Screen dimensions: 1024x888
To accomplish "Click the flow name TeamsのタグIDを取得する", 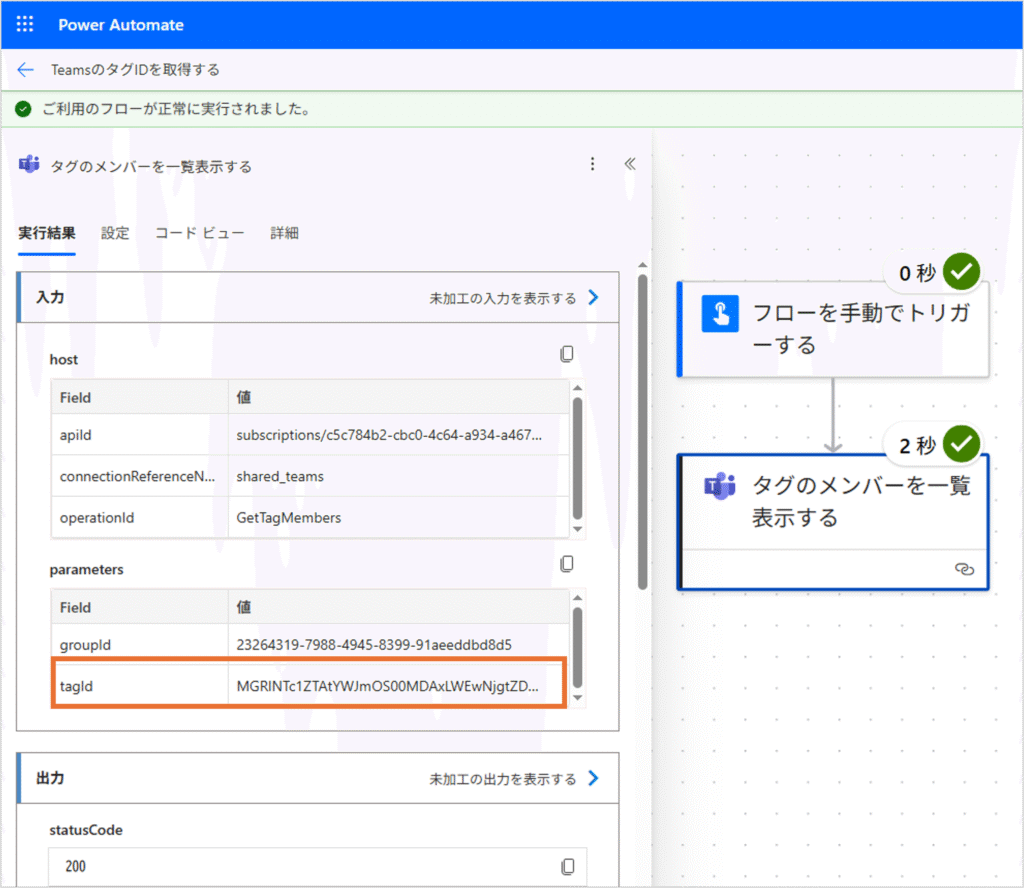I will point(135,70).
